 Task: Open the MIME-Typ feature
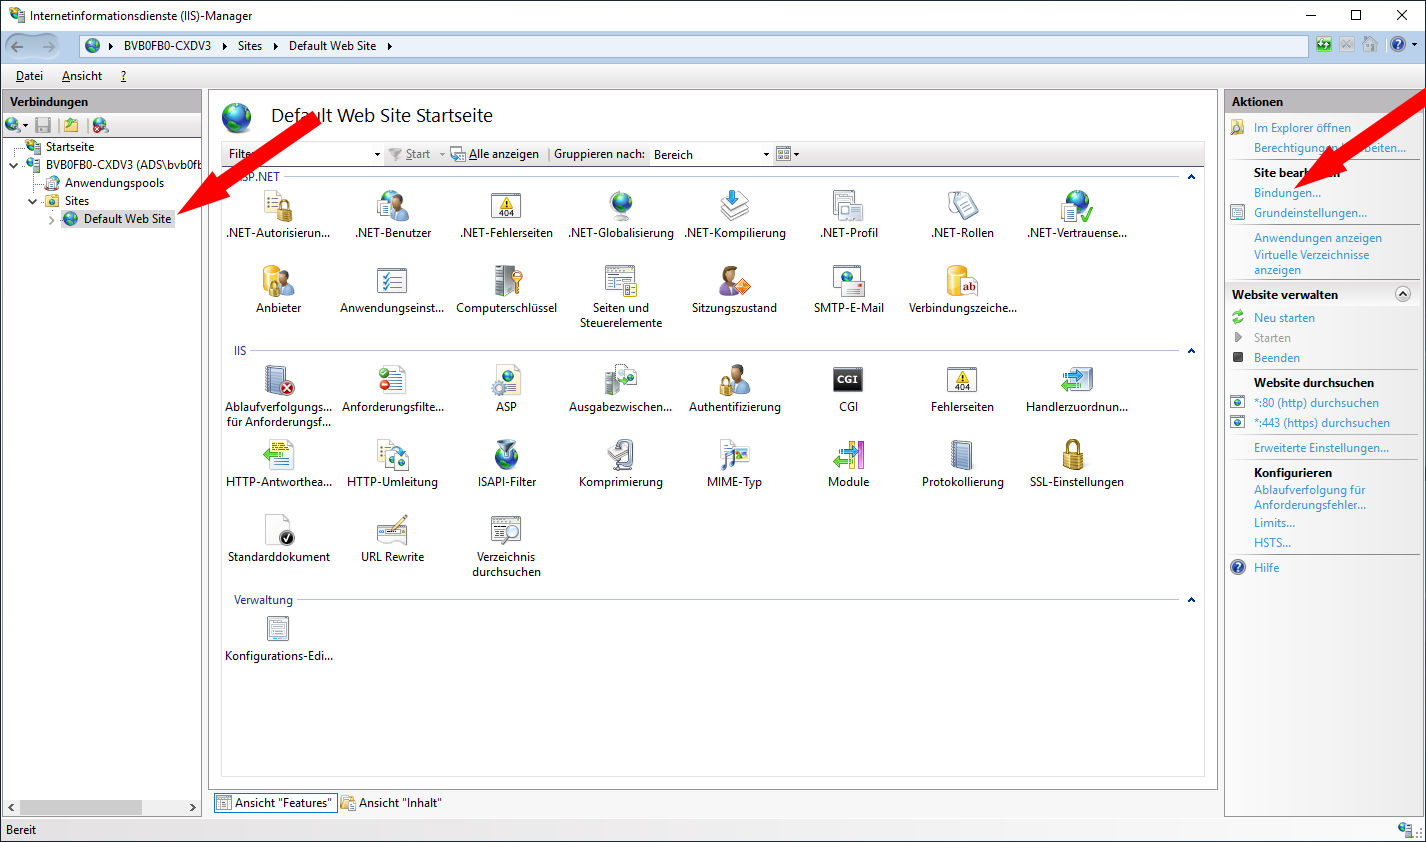coord(734,456)
